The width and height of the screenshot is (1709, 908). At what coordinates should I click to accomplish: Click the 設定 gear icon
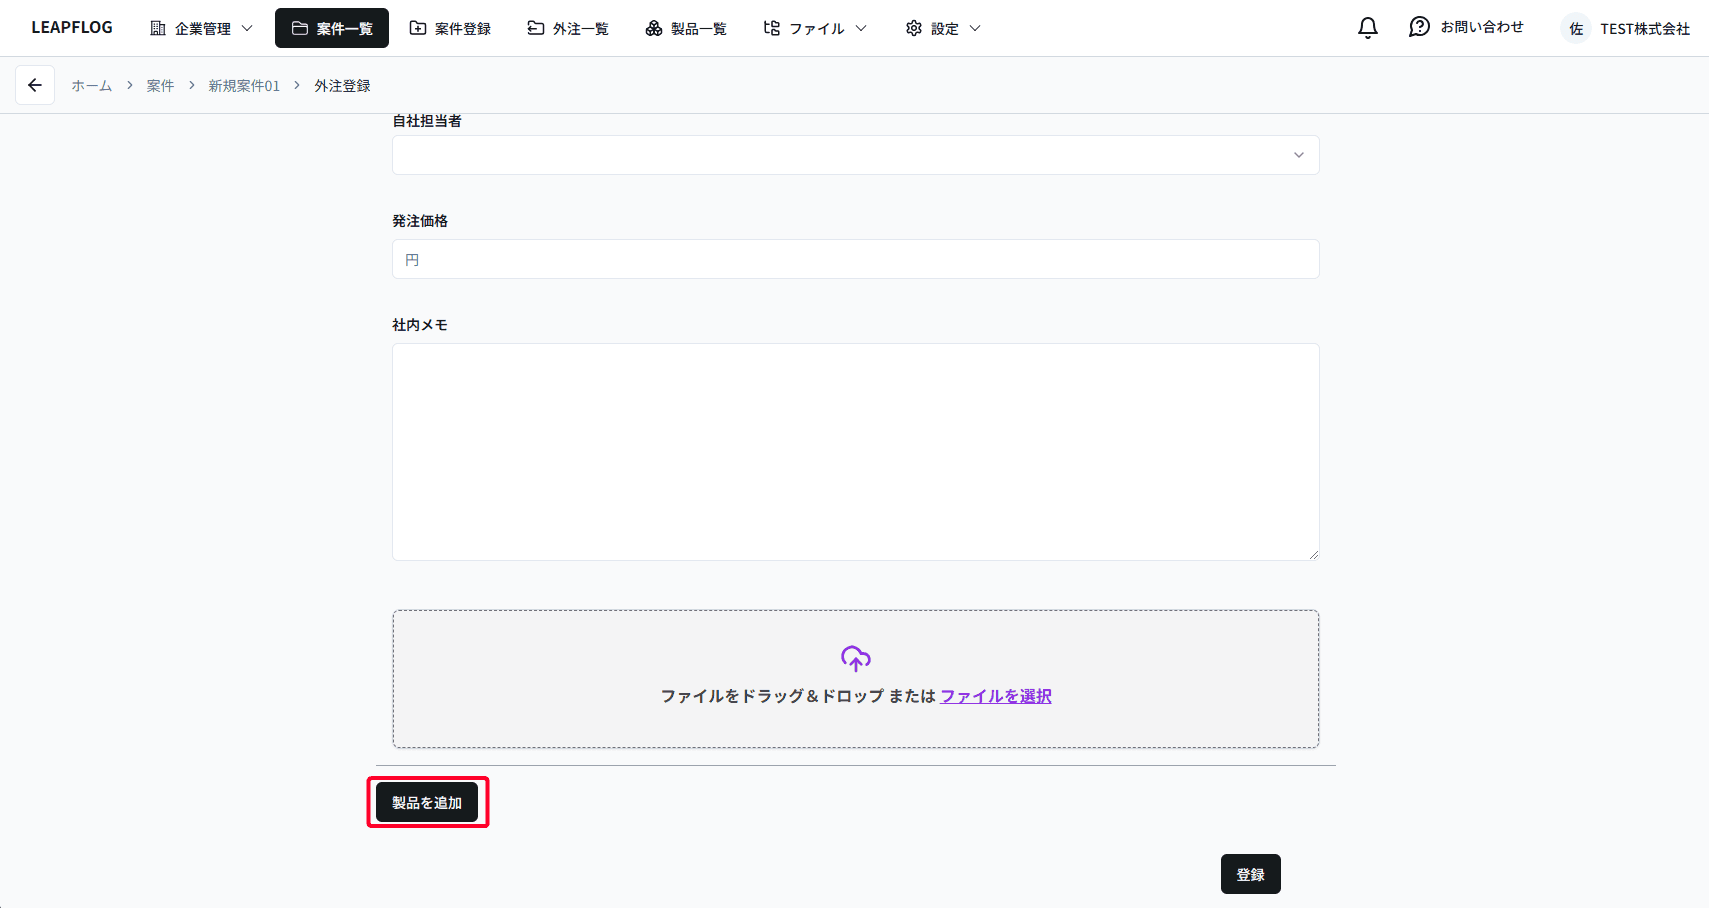coord(913,28)
